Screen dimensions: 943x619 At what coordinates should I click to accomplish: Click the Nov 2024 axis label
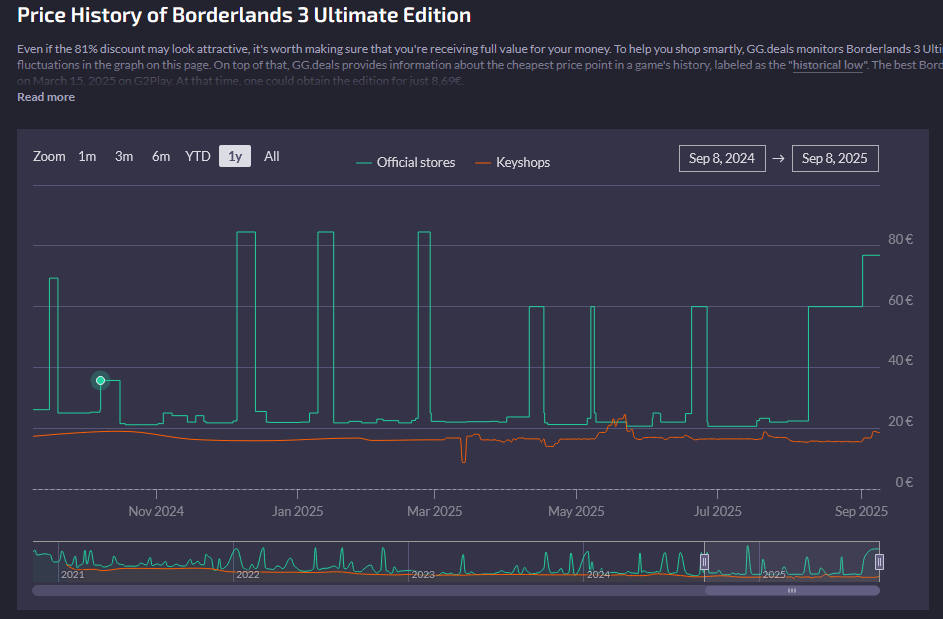point(156,511)
